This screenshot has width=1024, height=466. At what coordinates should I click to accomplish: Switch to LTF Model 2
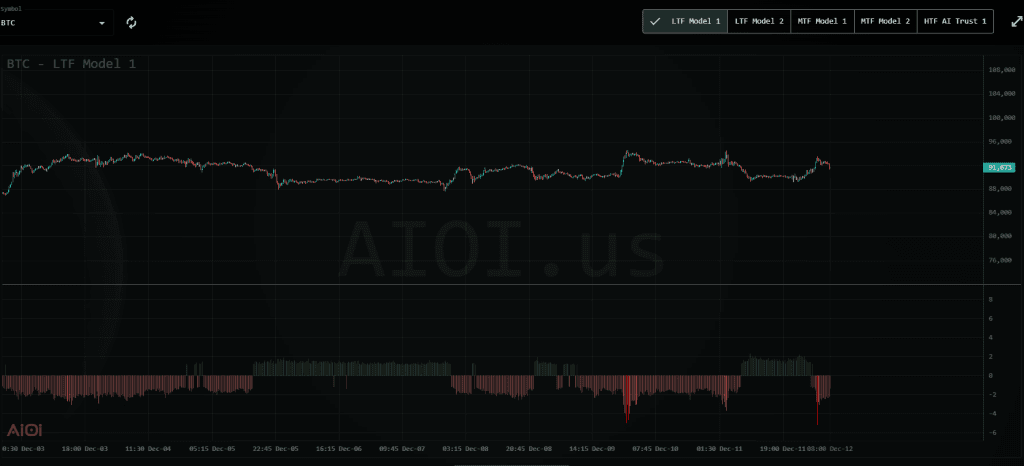[x=759, y=21]
